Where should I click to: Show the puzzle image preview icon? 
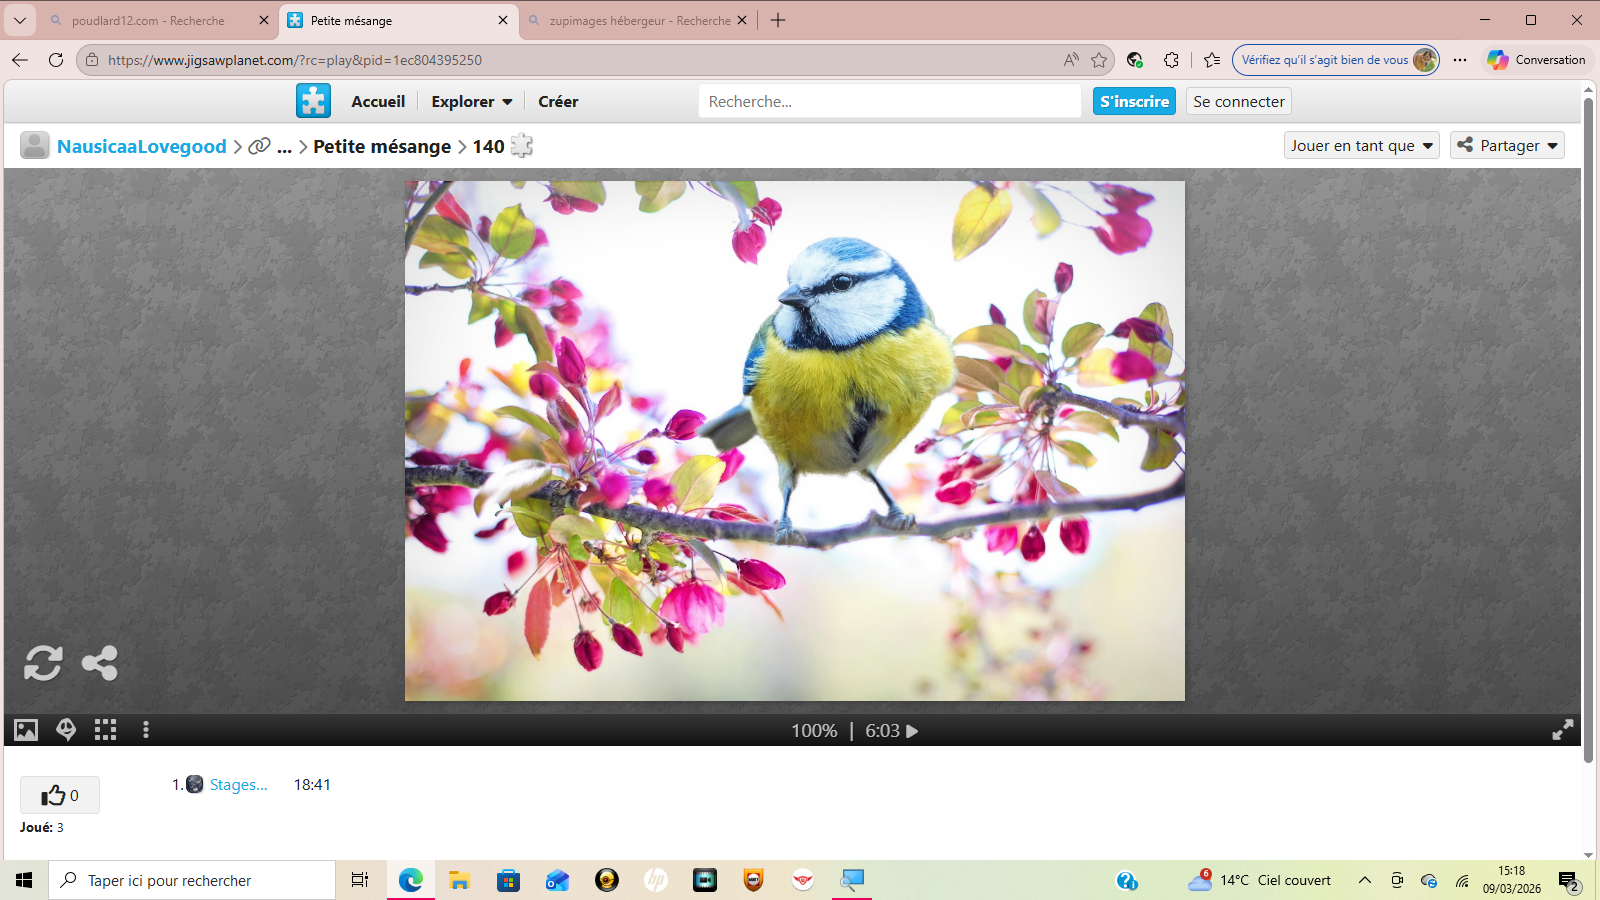(26, 730)
